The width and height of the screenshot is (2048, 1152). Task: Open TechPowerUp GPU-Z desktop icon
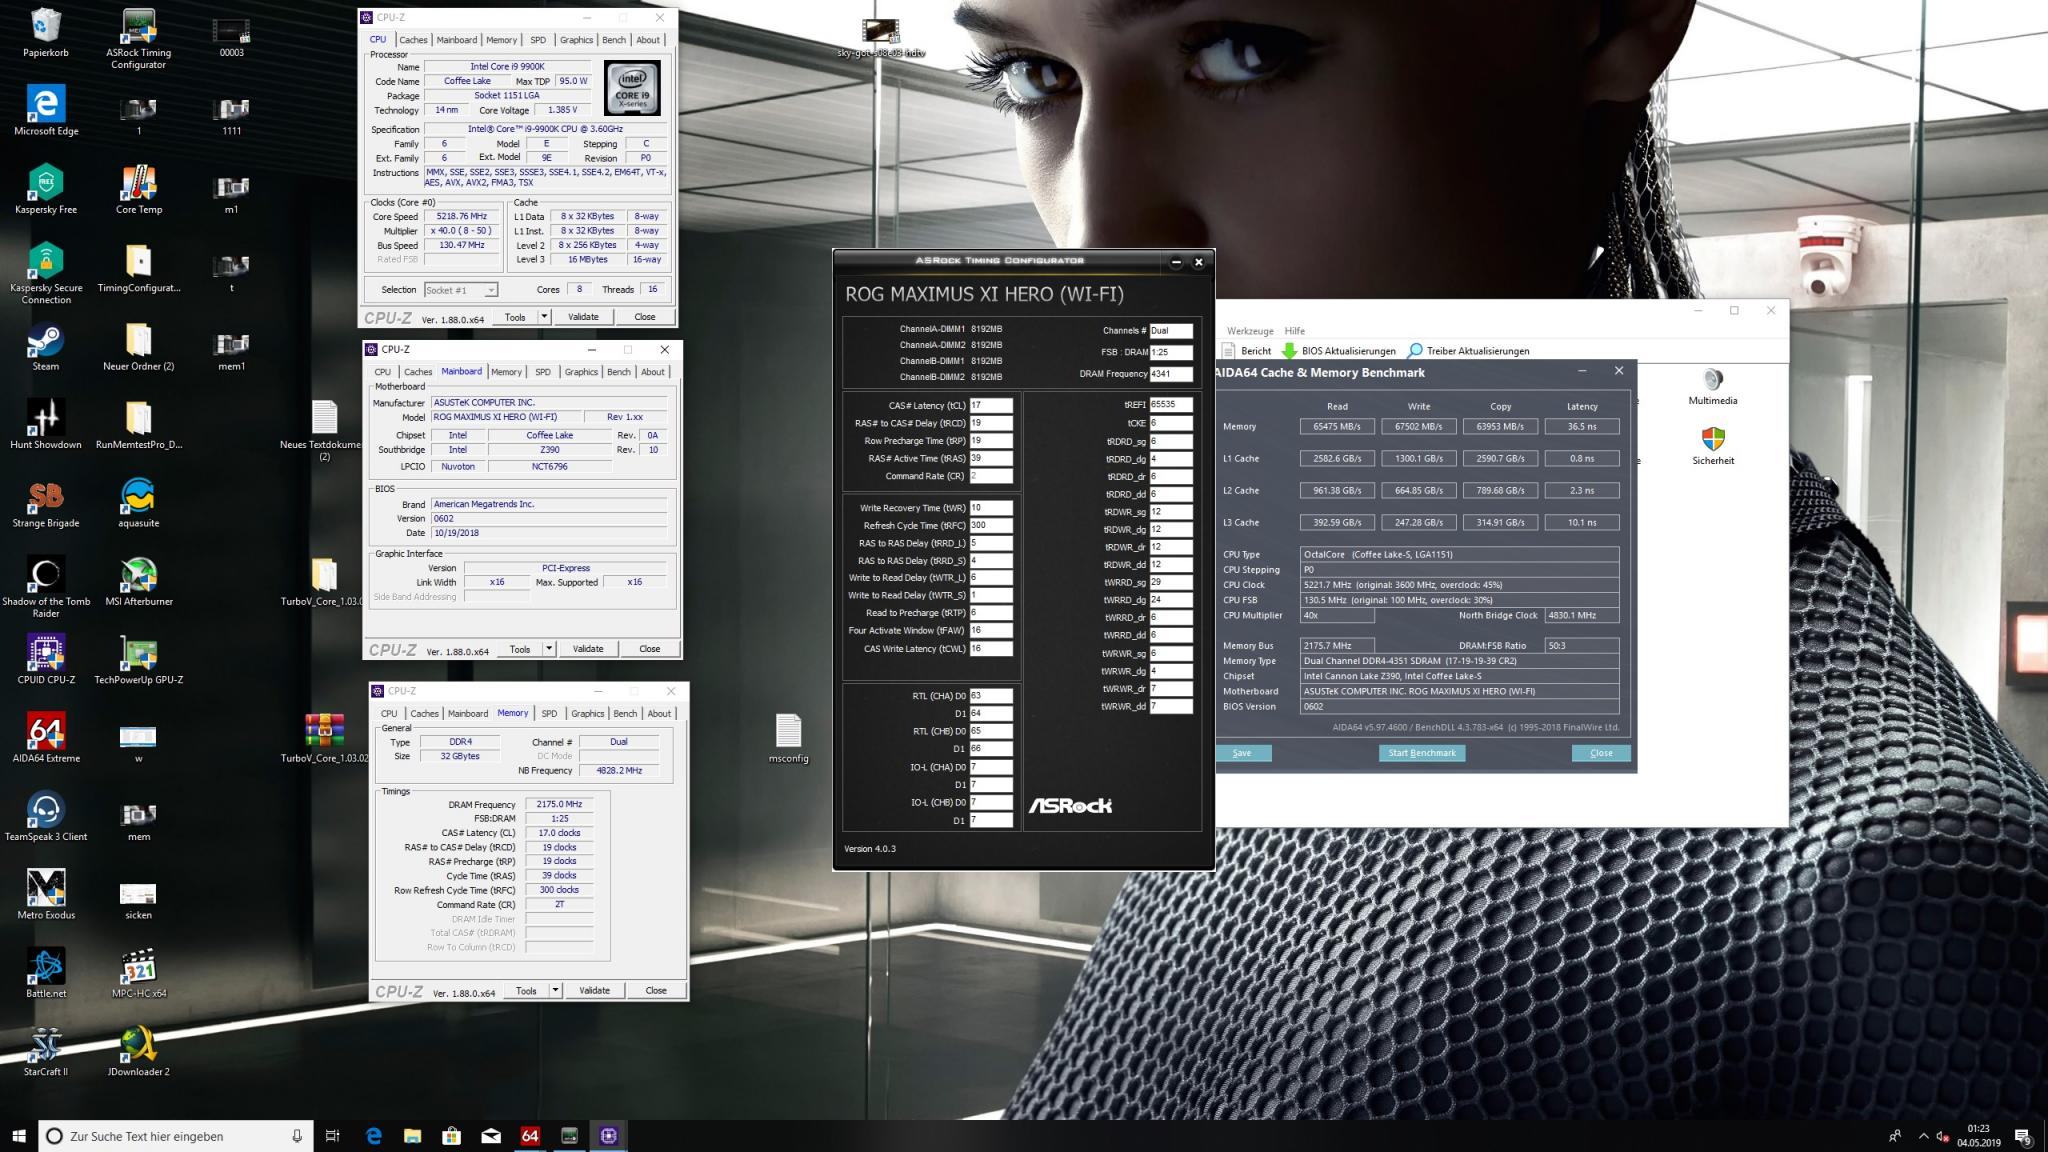point(138,654)
